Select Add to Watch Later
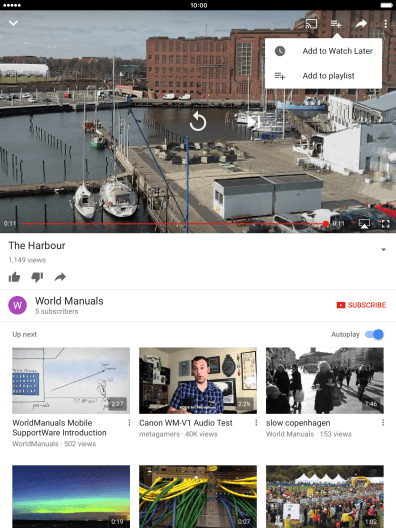Screen dimensions: 396x528 323,51
